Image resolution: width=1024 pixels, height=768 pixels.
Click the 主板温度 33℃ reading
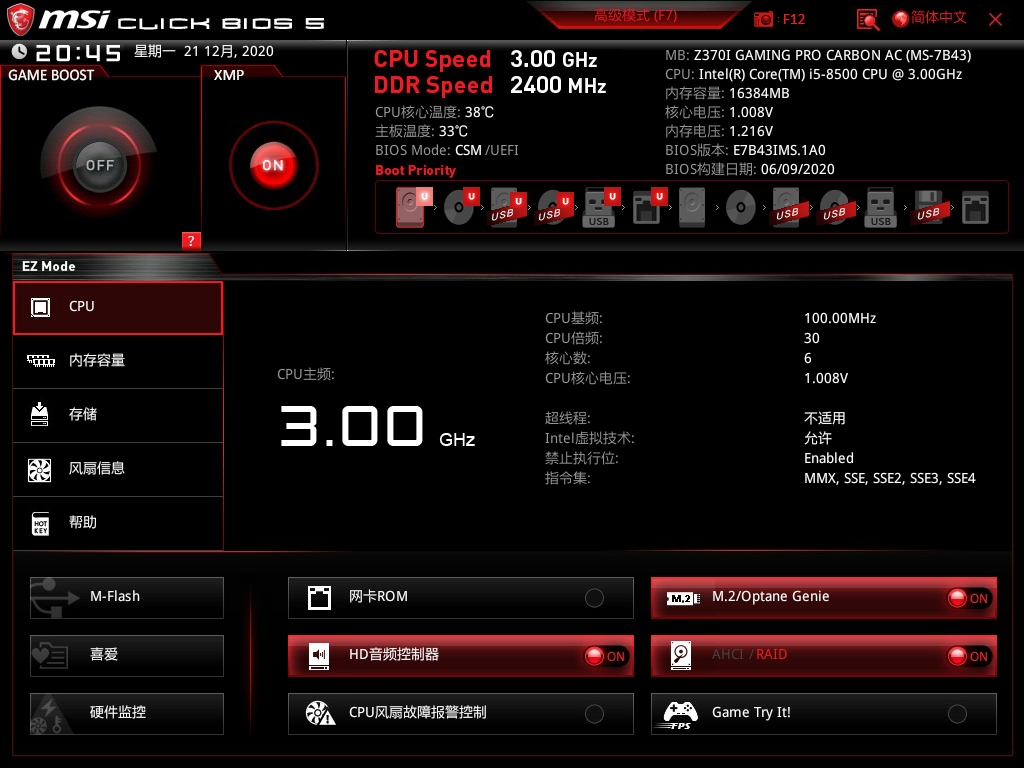coord(421,131)
